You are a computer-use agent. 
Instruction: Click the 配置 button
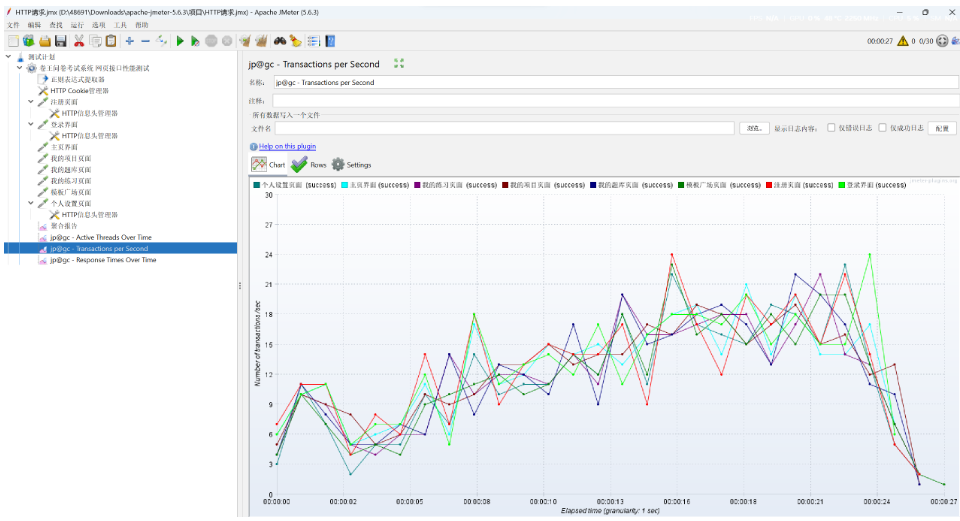coord(942,128)
